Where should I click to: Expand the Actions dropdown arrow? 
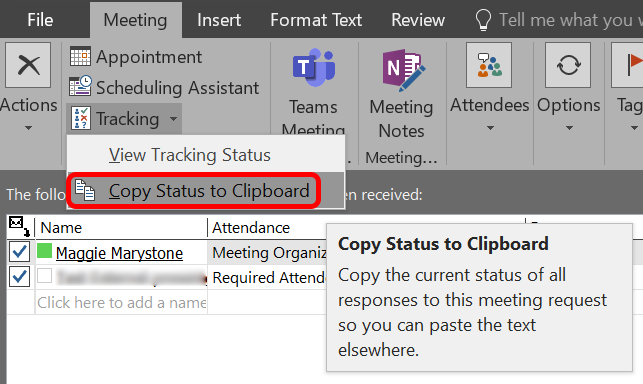(28, 128)
